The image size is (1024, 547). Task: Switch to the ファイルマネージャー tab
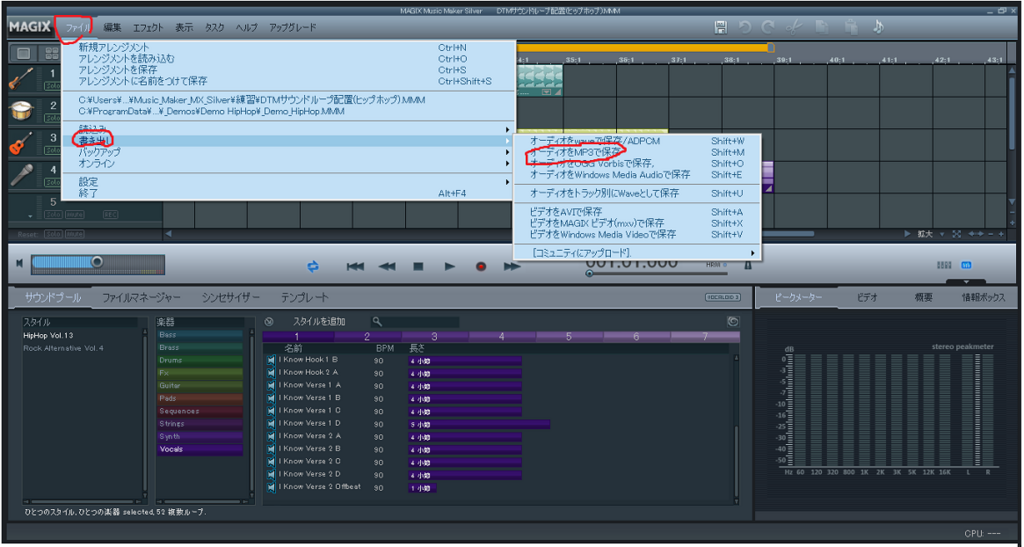pyautogui.click(x=141, y=298)
